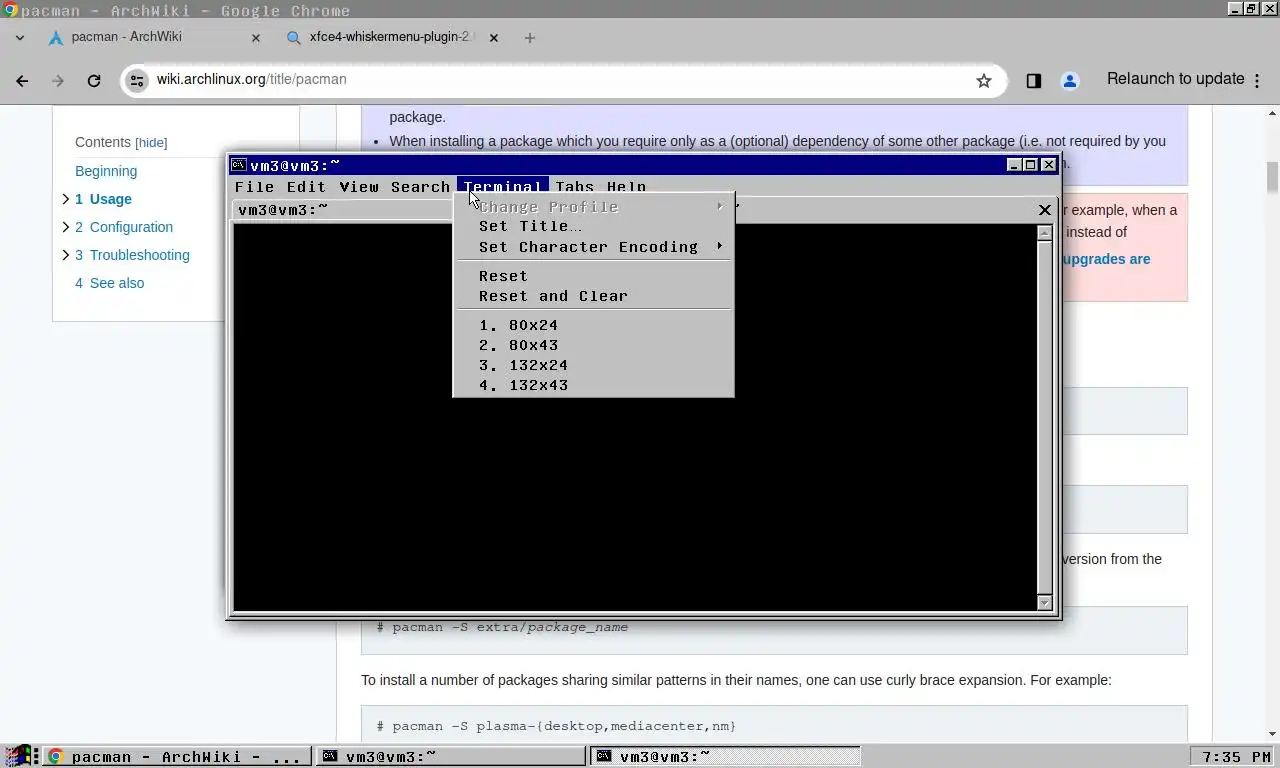Bookmark this page with star icon

click(x=984, y=81)
